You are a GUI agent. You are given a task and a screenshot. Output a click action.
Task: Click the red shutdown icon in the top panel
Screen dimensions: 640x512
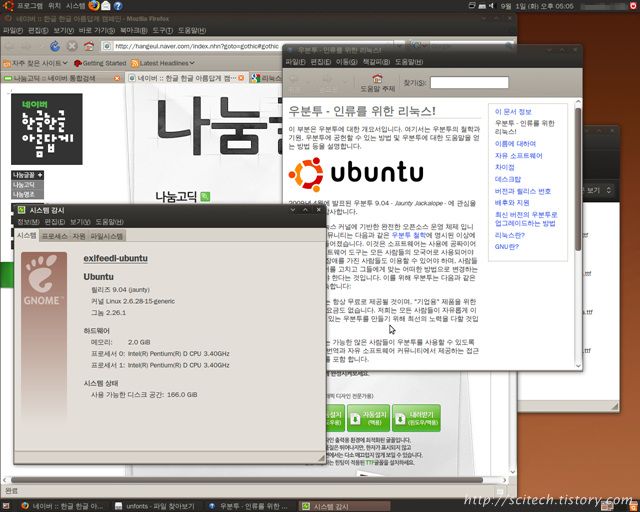click(x=633, y=6)
